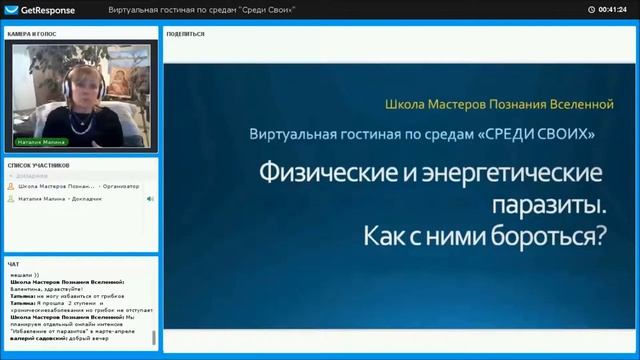Click the clock icon beside the timer
Image resolution: width=640 pixels, height=360 pixels.
coord(591,9)
